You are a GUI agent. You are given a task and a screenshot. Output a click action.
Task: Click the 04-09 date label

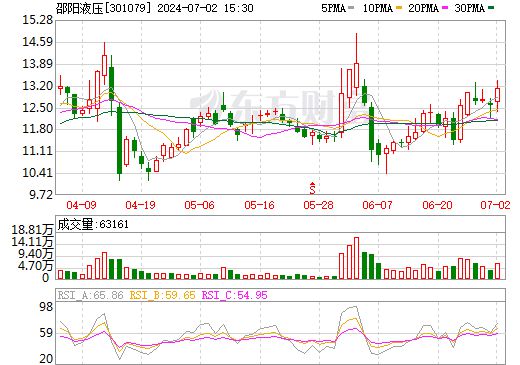[x=81, y=205]
